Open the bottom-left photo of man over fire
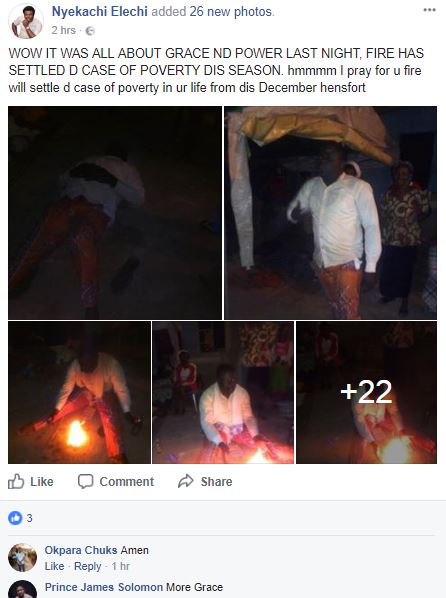This screenshot has height=598, width=446. tap(79, 392)
